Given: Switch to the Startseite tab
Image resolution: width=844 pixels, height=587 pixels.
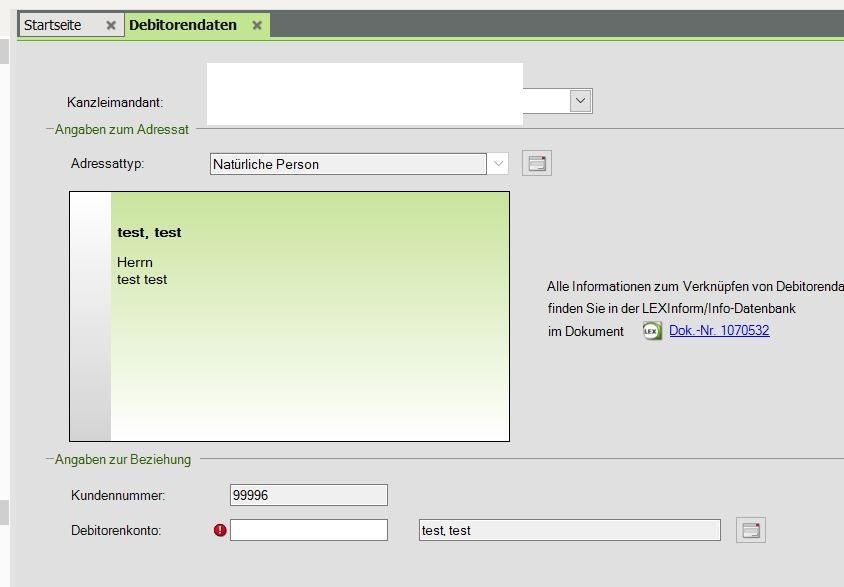Looking at the screenshot, I should 53,25.
